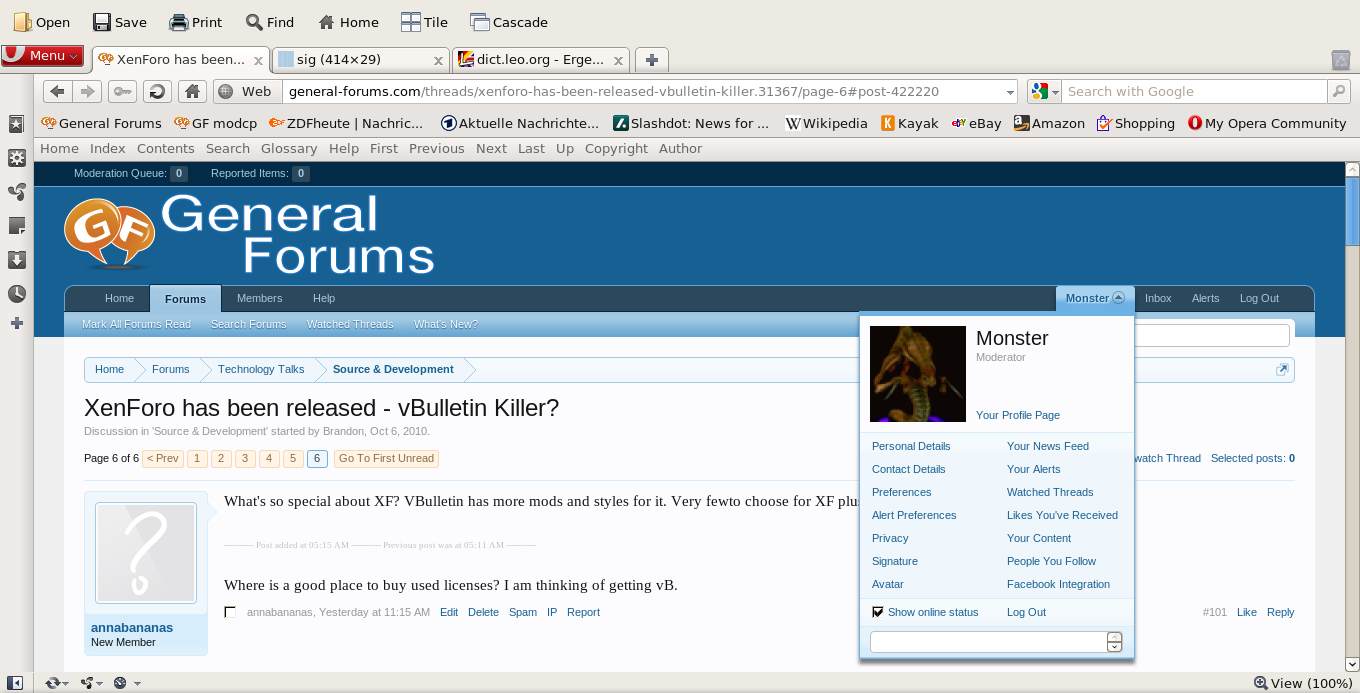Open the password wand key button
This screenshot has height=693, width=1360.
(123, 91)
